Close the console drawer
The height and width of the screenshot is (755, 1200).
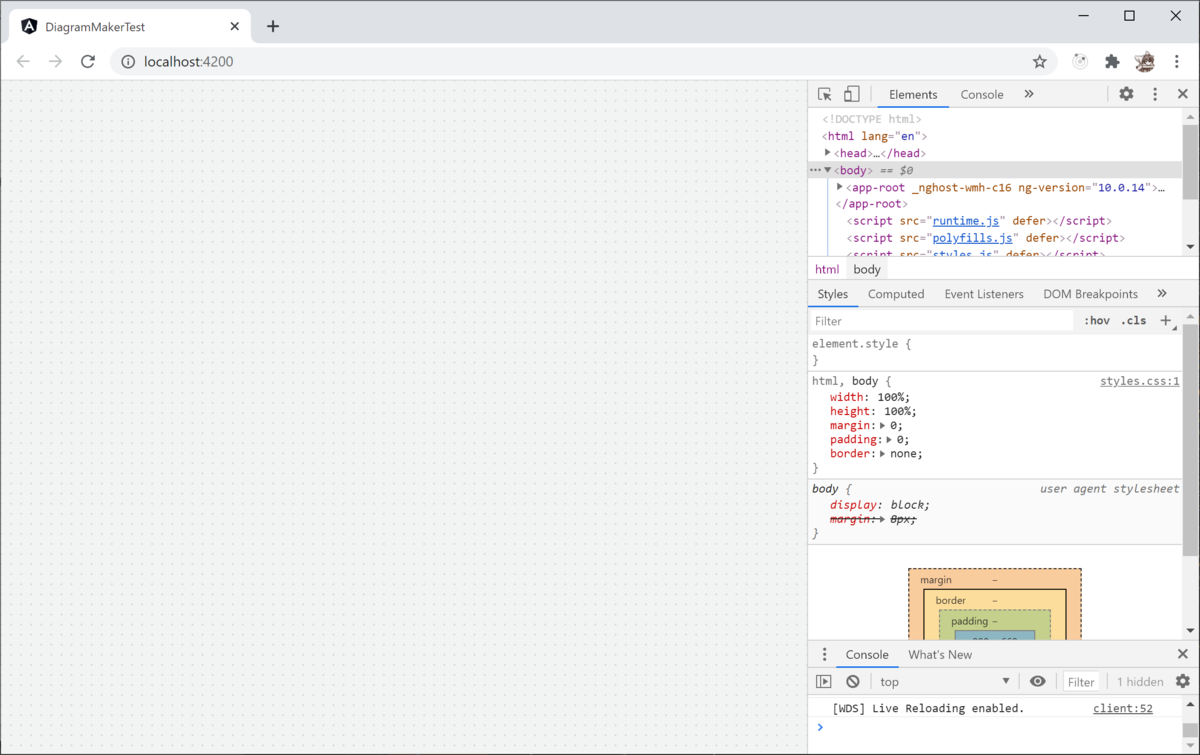(1183, 654)
